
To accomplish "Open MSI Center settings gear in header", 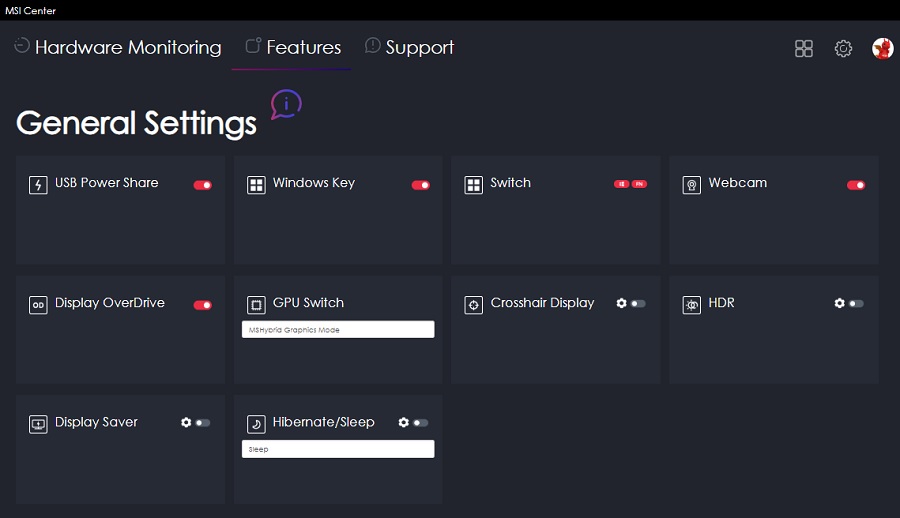I will pyautogui.click(x=843, y=48).
